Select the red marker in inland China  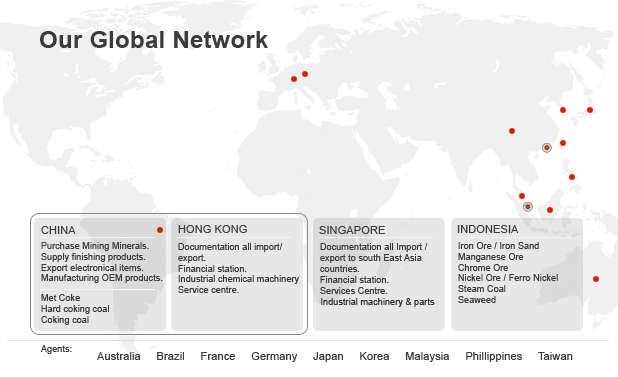512,131
